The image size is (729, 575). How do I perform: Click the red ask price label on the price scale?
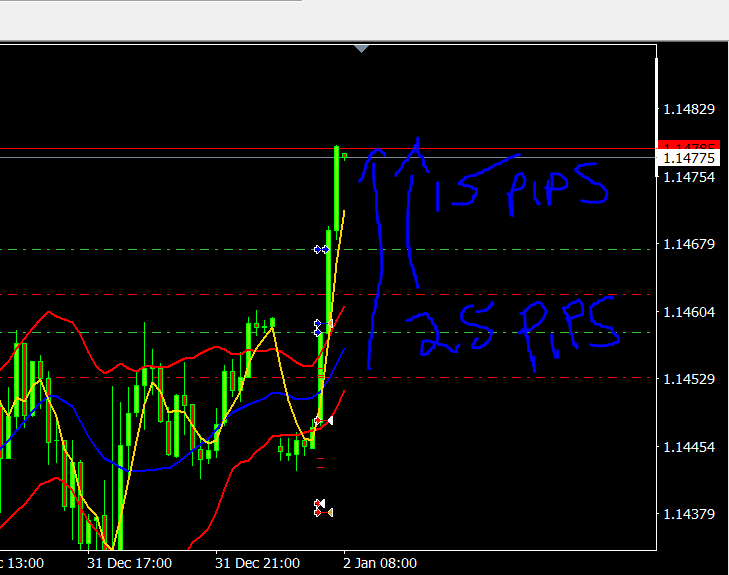pos(689,145)
